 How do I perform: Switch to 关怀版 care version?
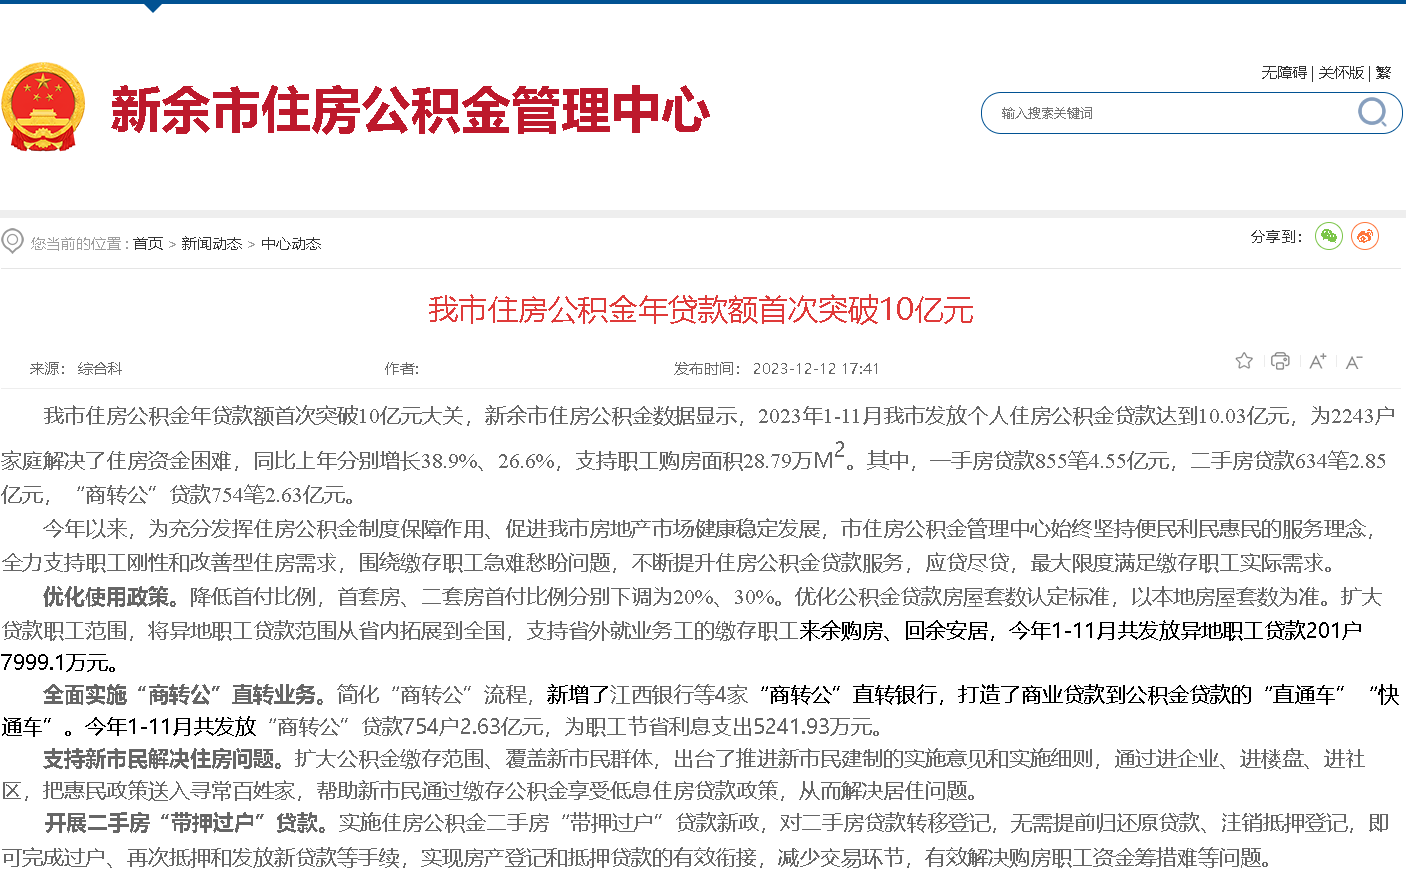(1341, 73)
